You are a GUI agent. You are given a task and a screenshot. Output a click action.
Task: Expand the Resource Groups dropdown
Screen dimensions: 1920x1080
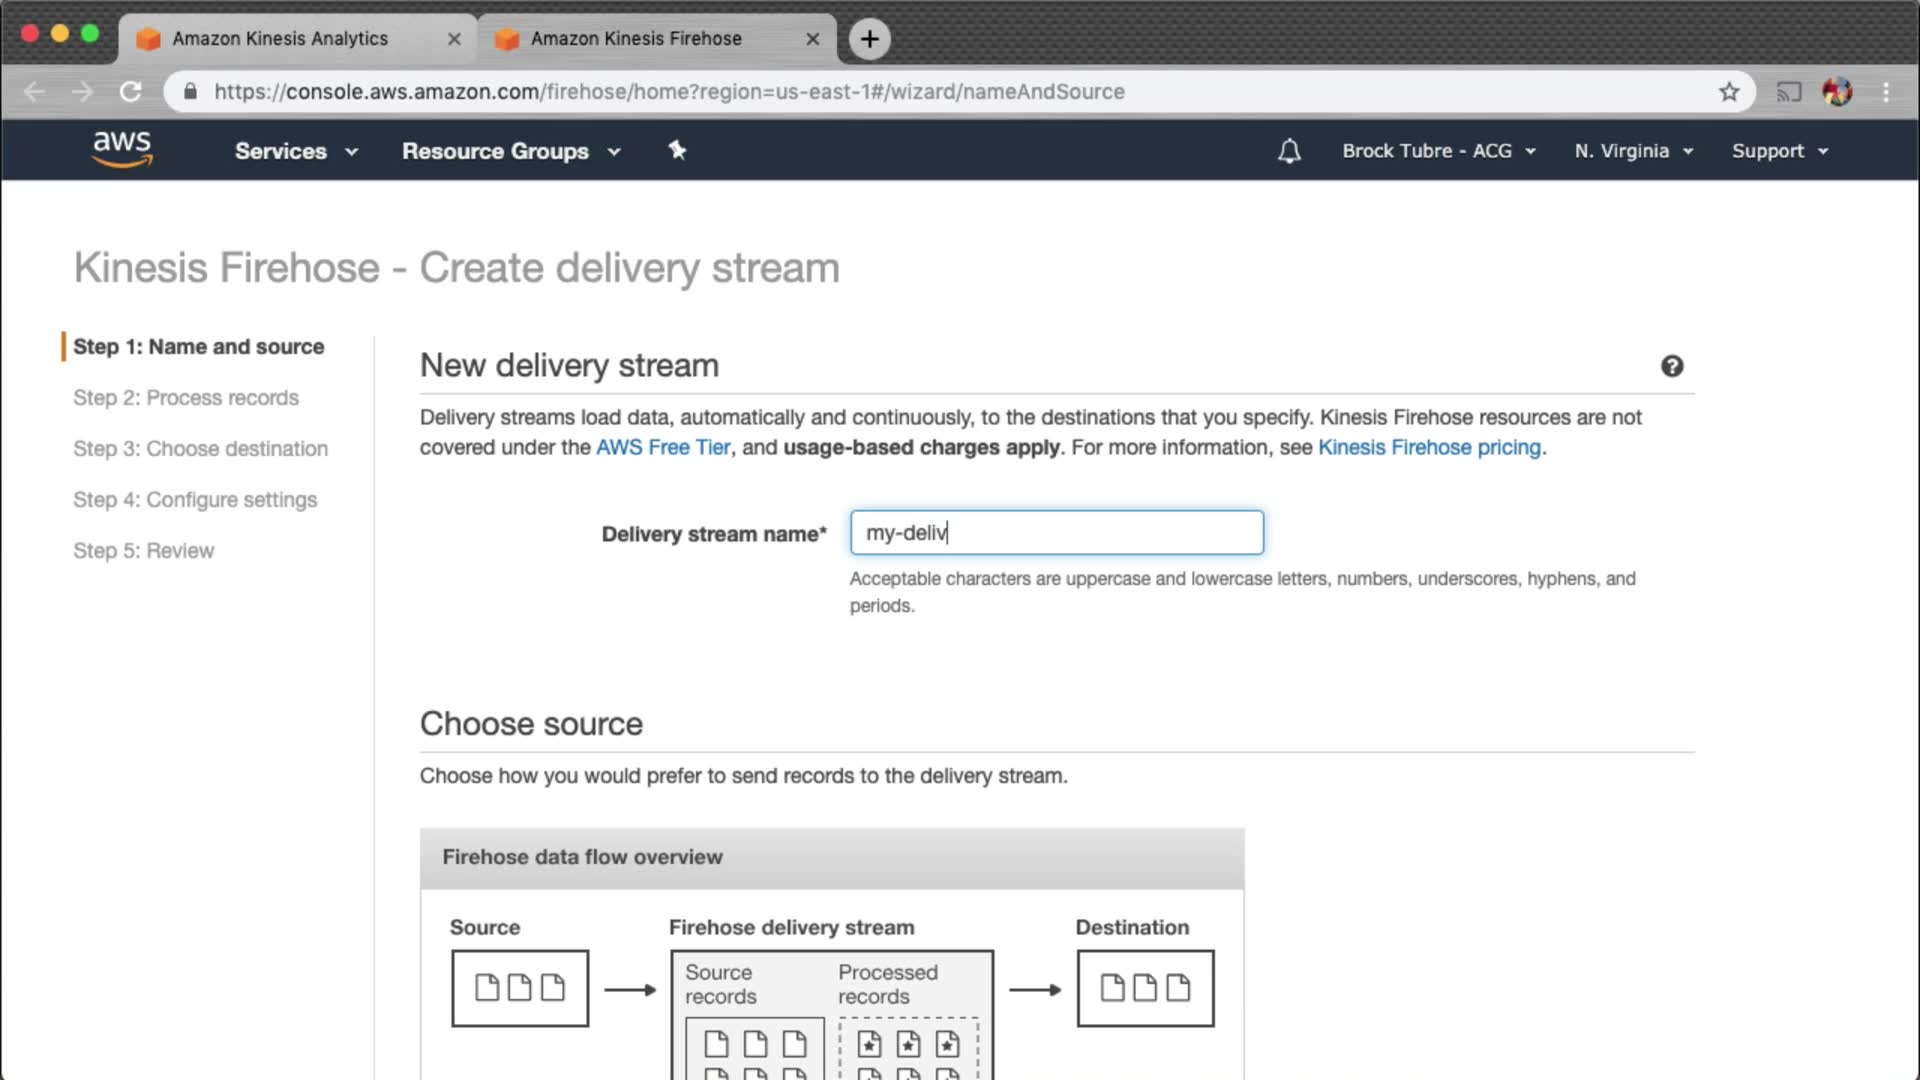(510, 151)
